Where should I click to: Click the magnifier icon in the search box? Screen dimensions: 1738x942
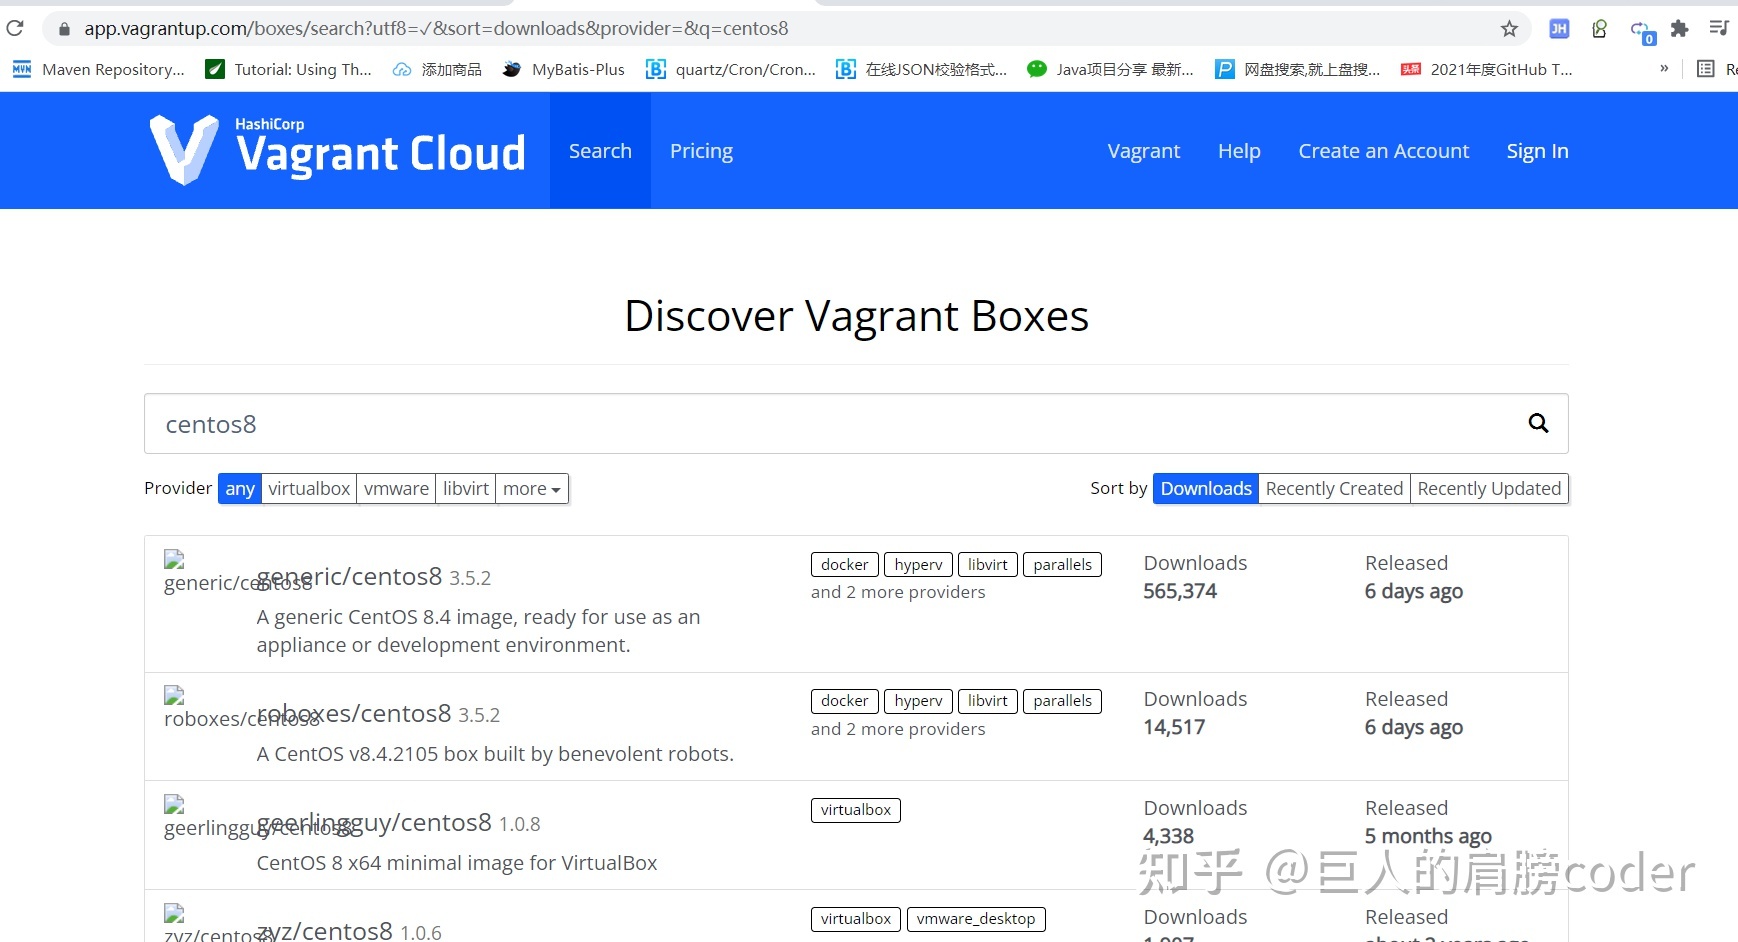point(1537,423)
